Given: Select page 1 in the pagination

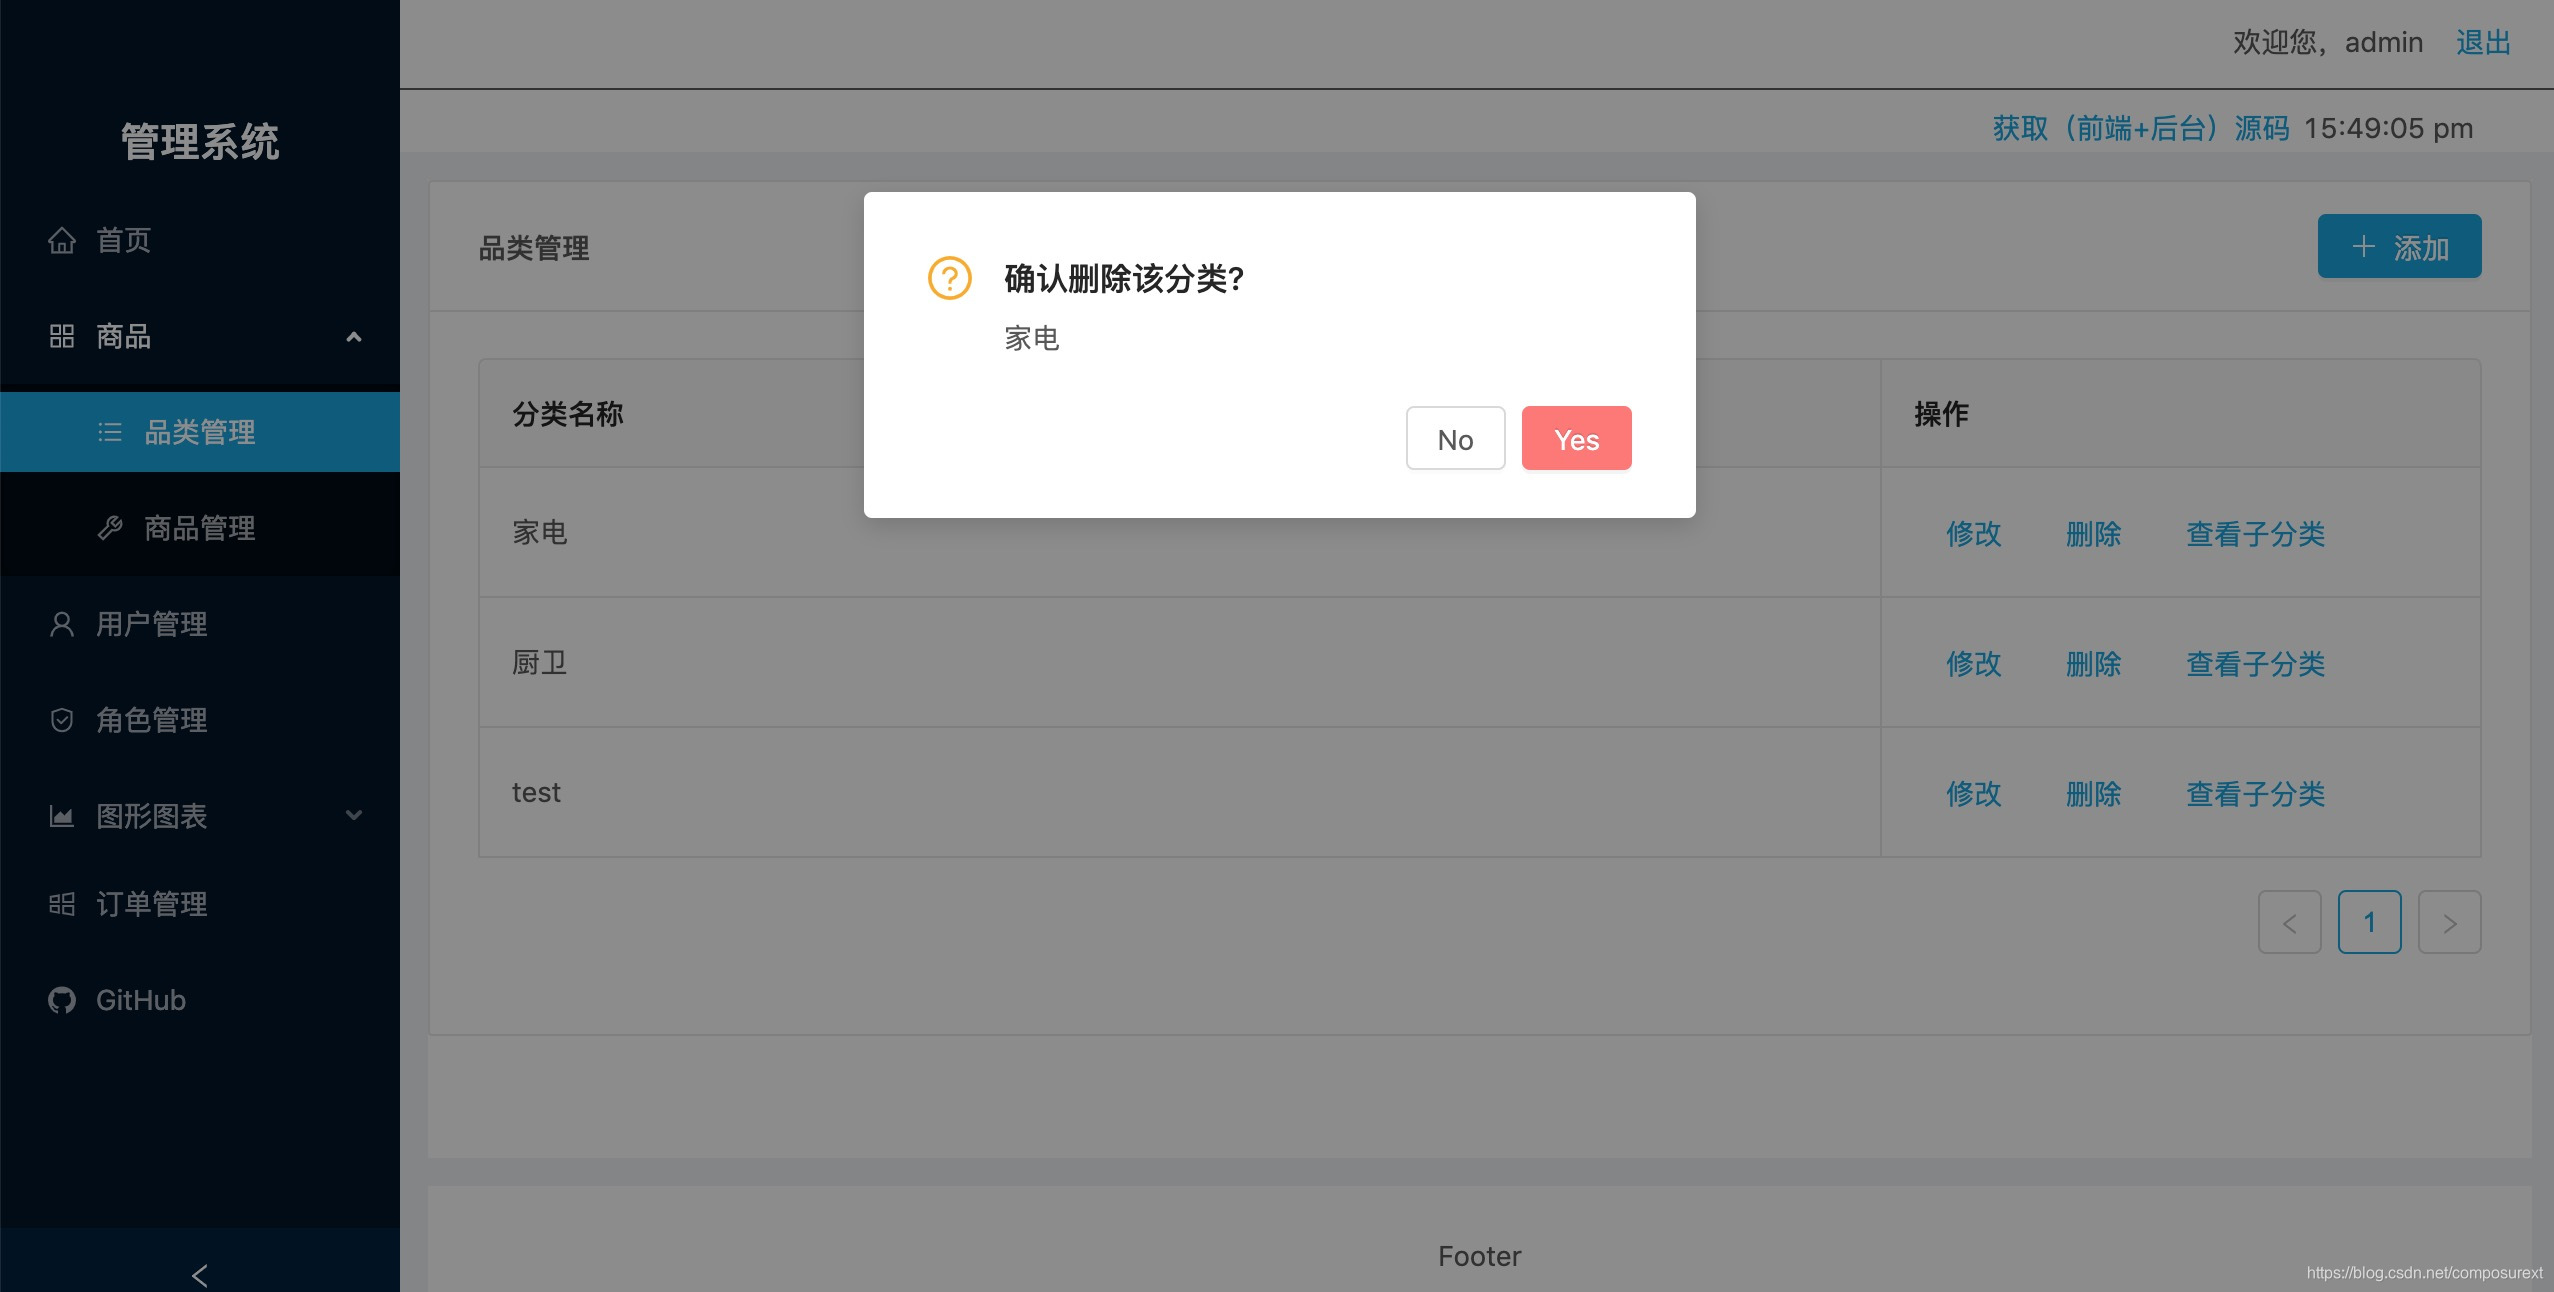Looking at the screenshot, I should tap(2369, 922).
